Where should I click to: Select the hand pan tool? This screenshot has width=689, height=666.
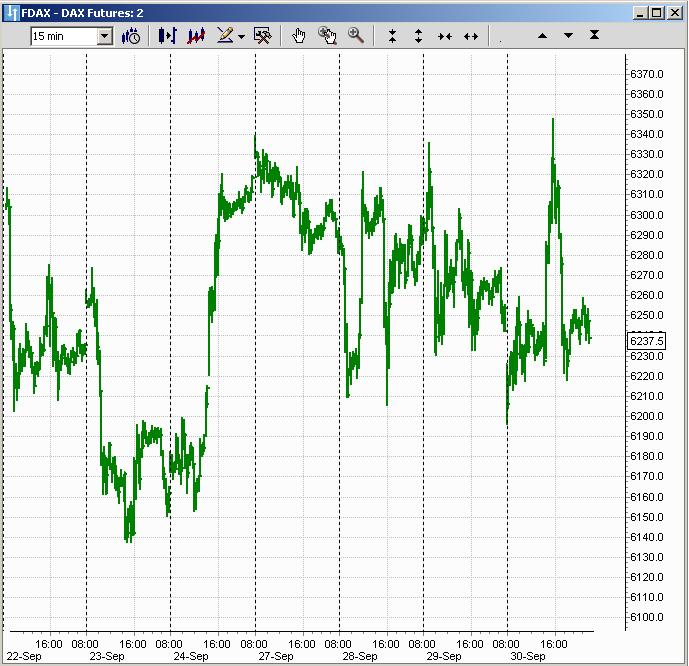click(299, 36)
